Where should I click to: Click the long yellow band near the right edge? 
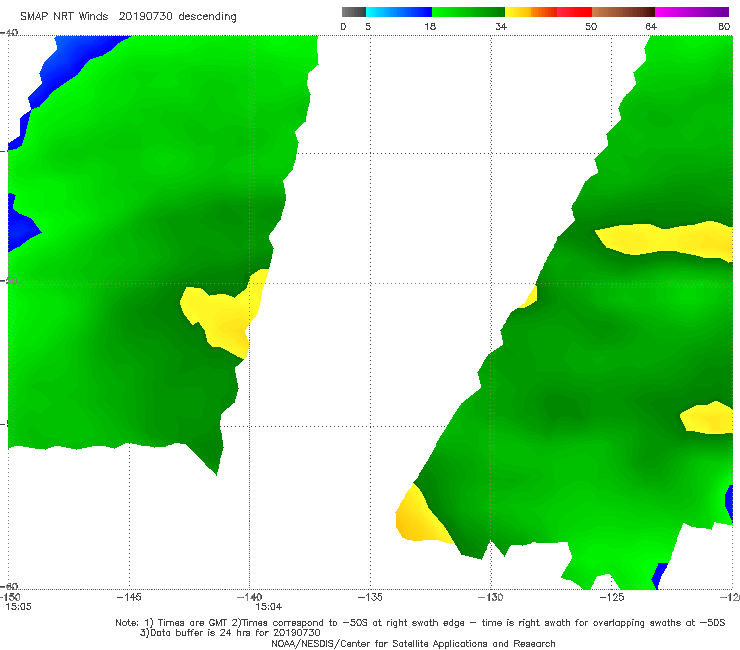point(665,241)
